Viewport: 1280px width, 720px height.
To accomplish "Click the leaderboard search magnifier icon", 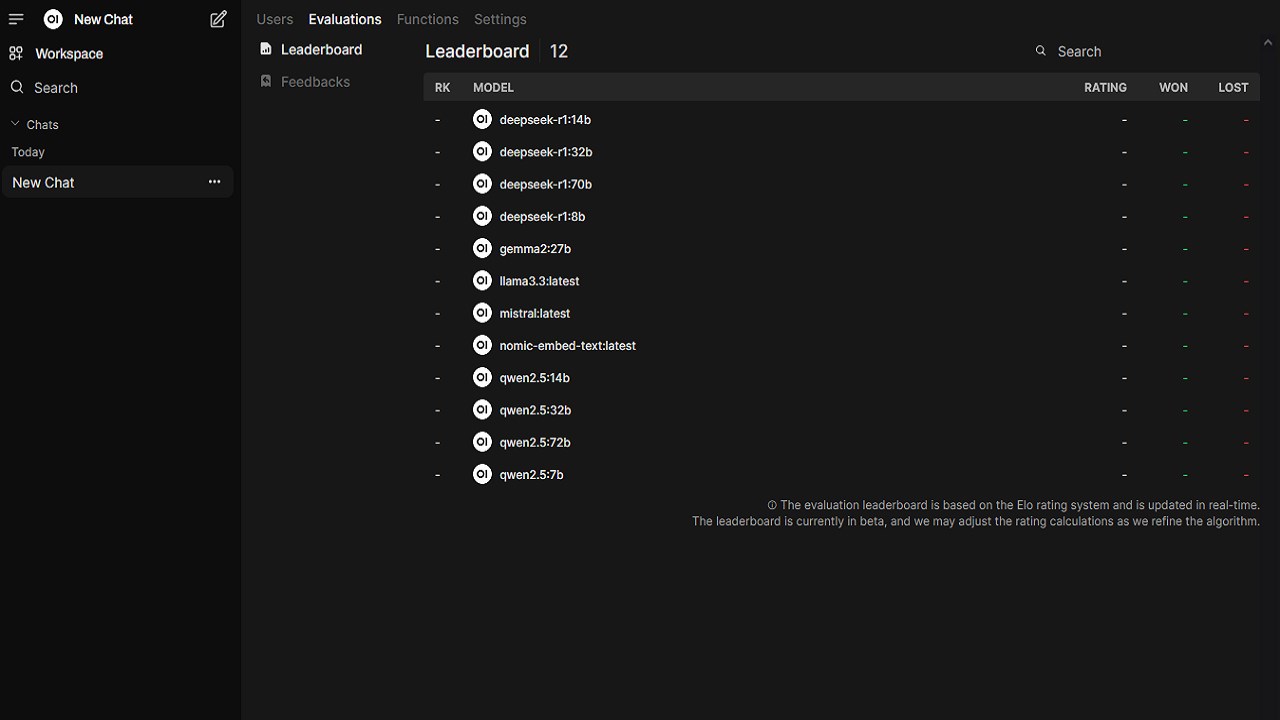I will pos(1041,51).
